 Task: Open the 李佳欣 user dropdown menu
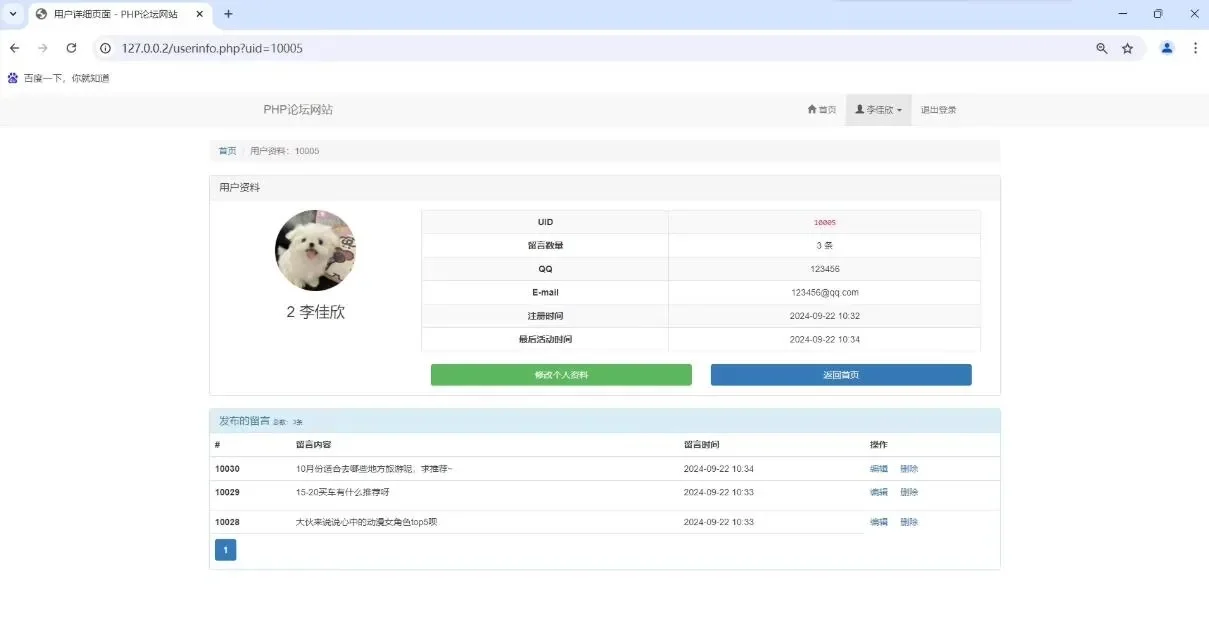878,110
